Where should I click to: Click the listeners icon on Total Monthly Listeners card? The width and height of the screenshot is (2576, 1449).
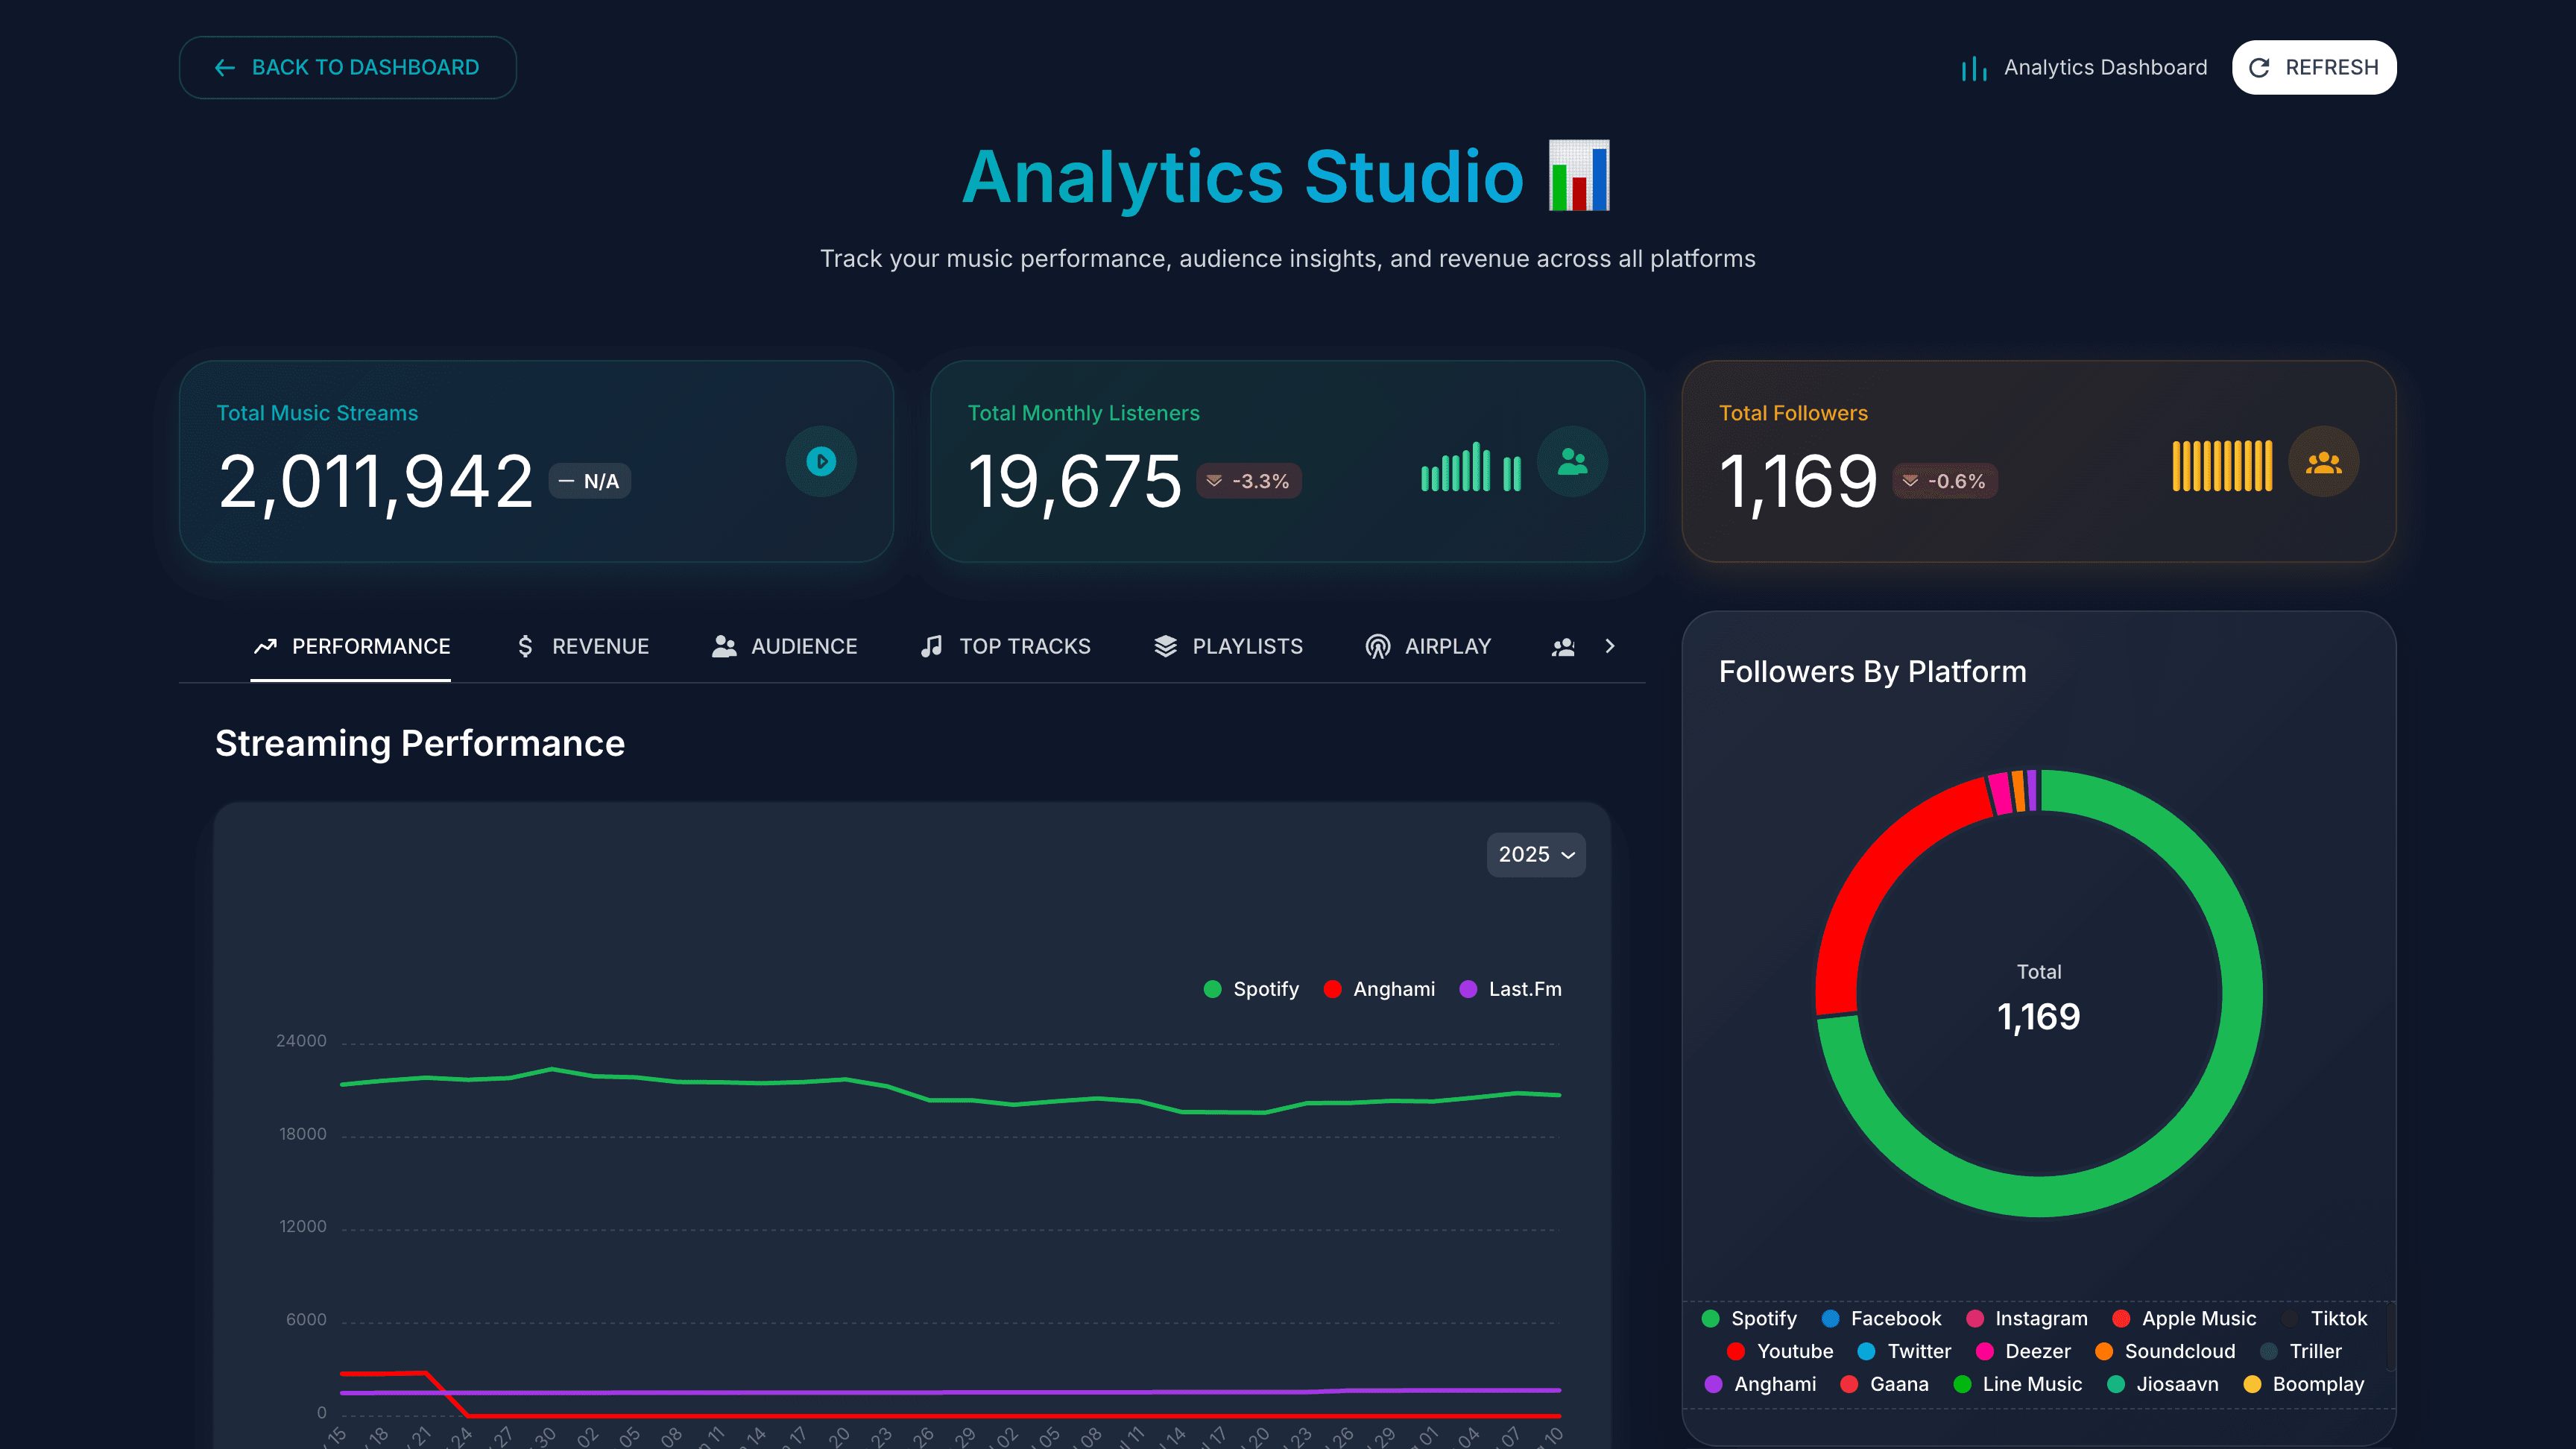(1573, 461)
